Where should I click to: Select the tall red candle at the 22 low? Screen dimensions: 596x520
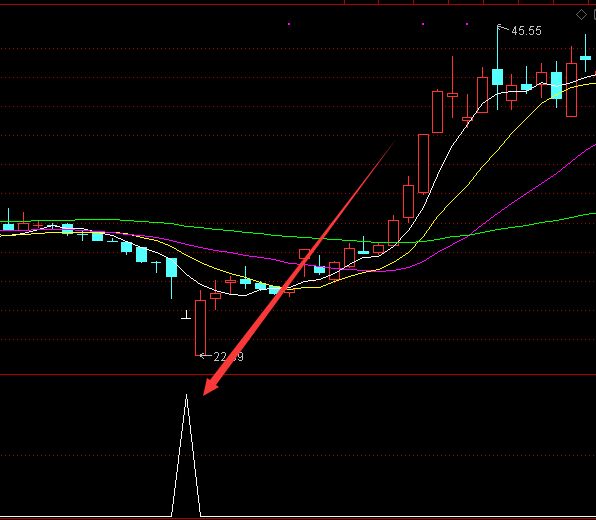coord(200,328)
